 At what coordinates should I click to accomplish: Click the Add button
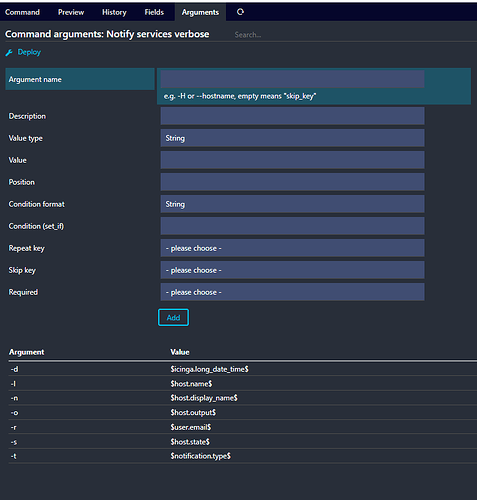[173, 317]
